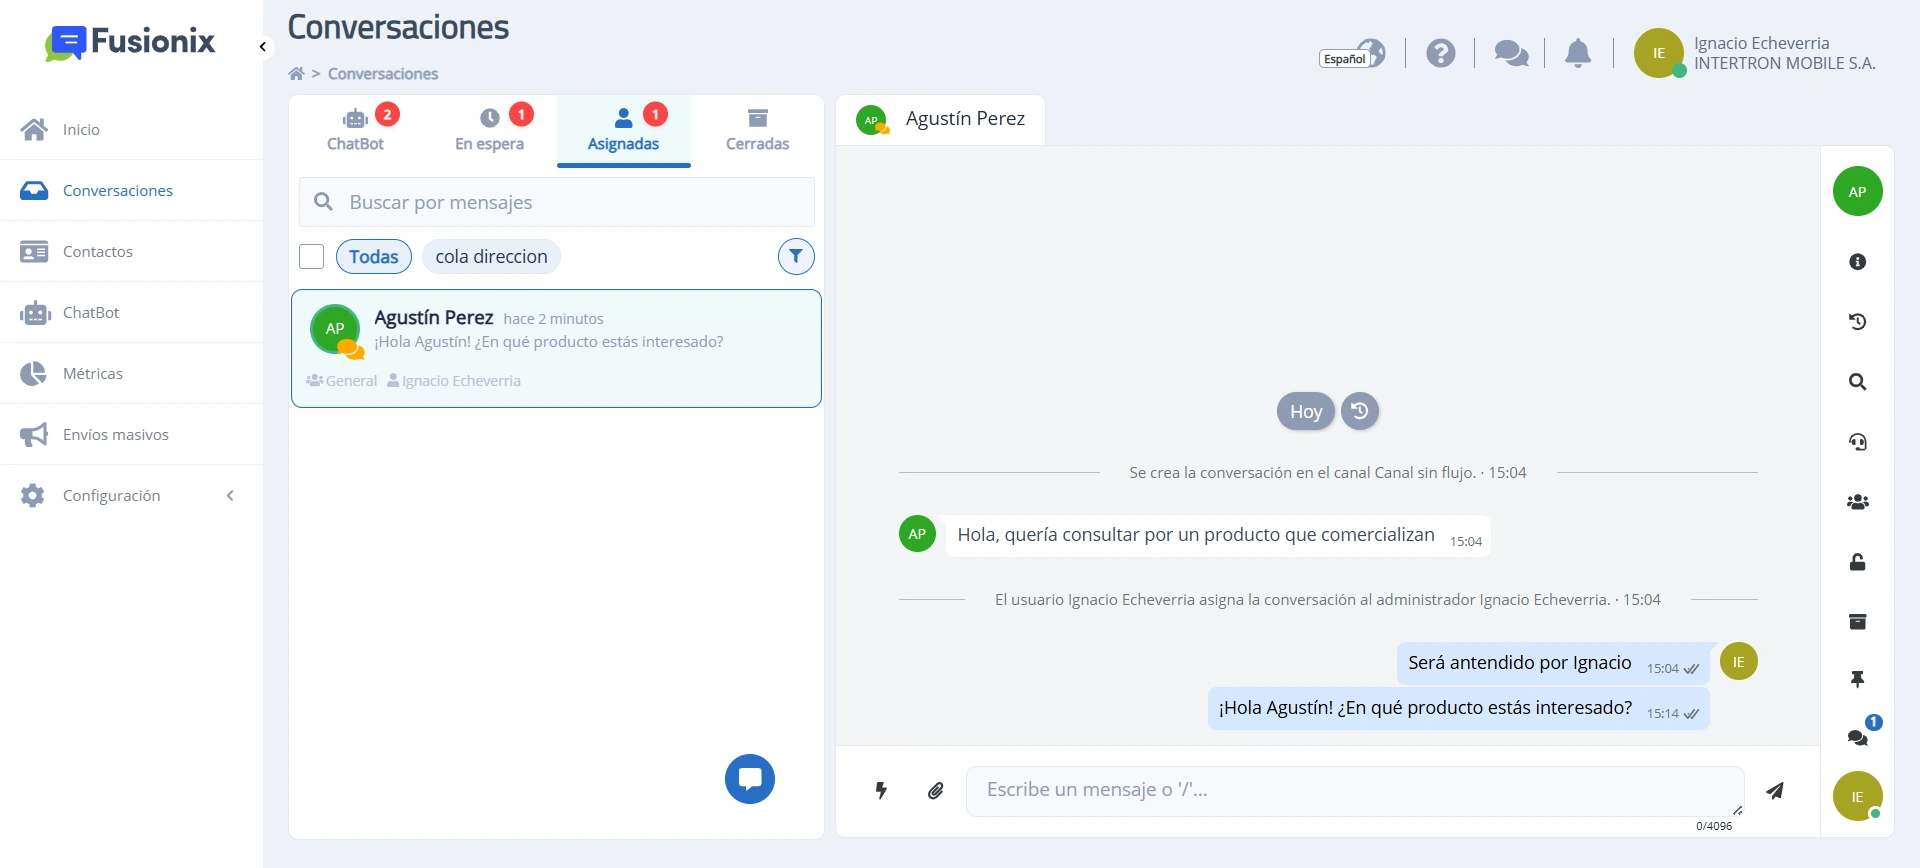
Task: Toggle the conversation lock icon
Action: [x=1858, y=562]
